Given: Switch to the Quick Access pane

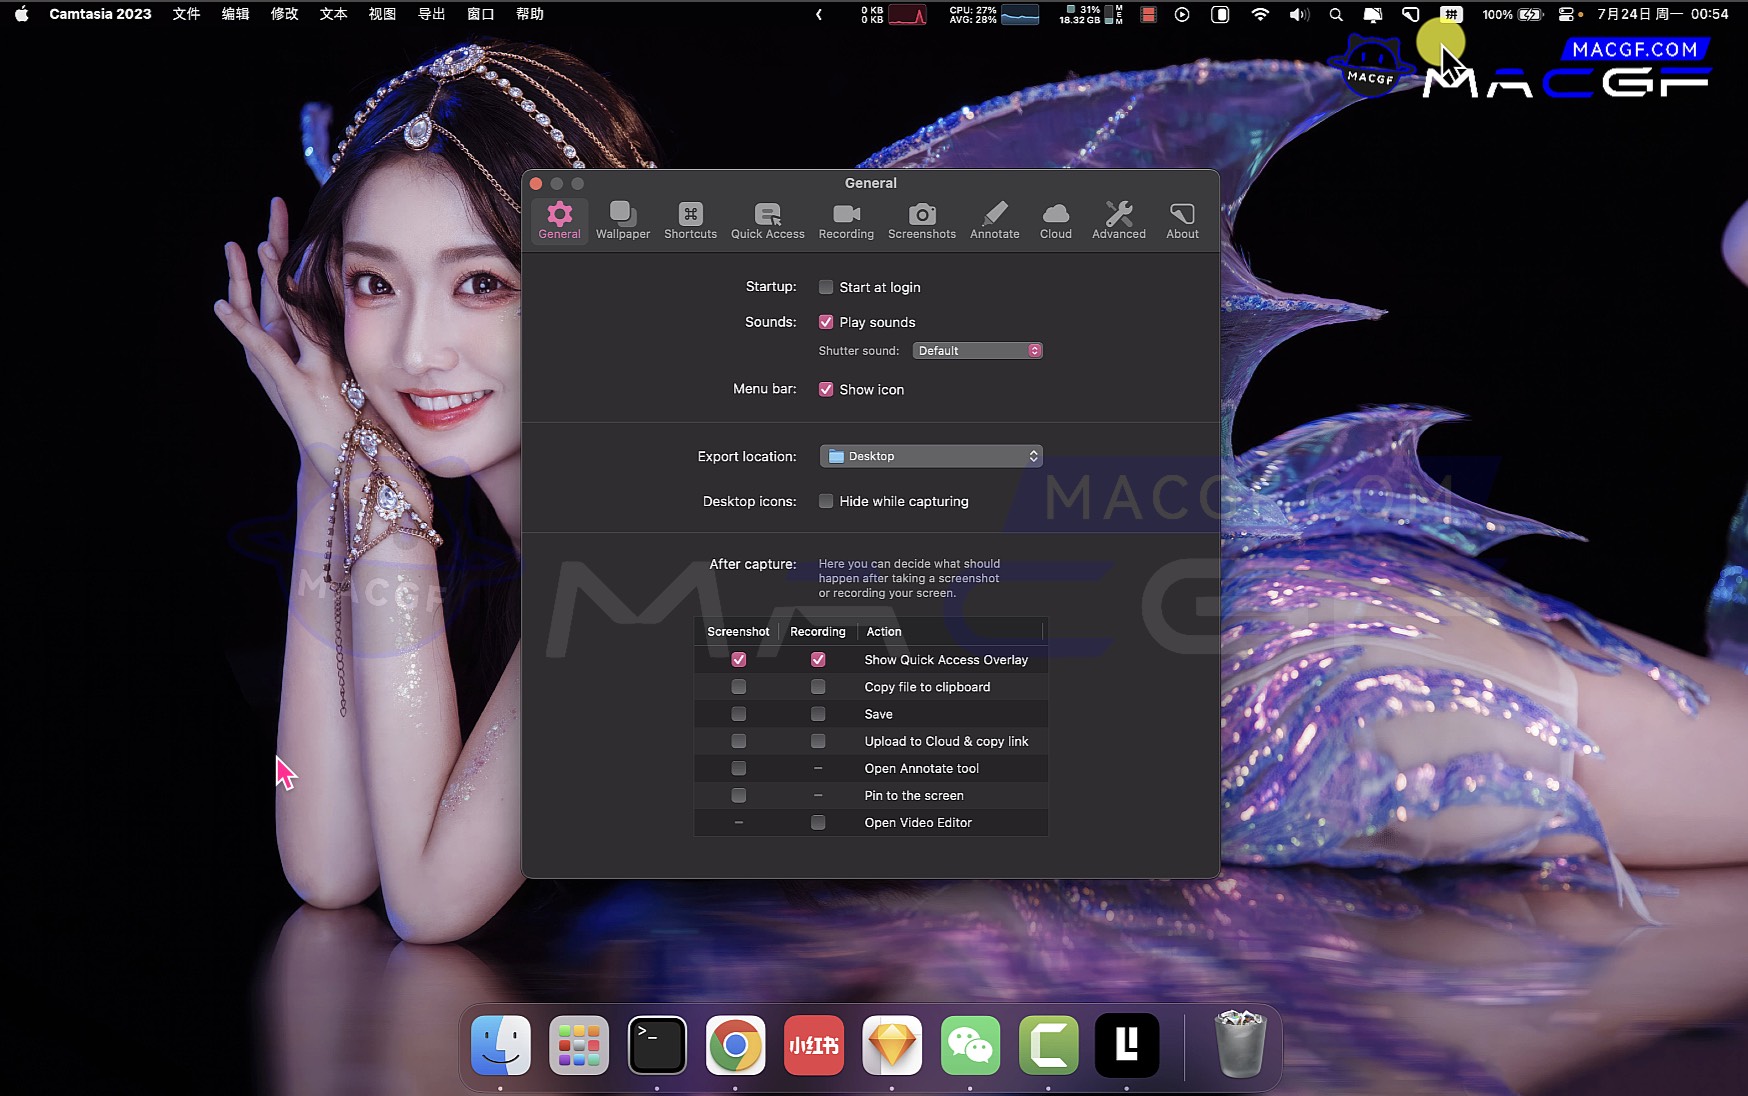Looking at the screenshot, I should coord(767,220).
